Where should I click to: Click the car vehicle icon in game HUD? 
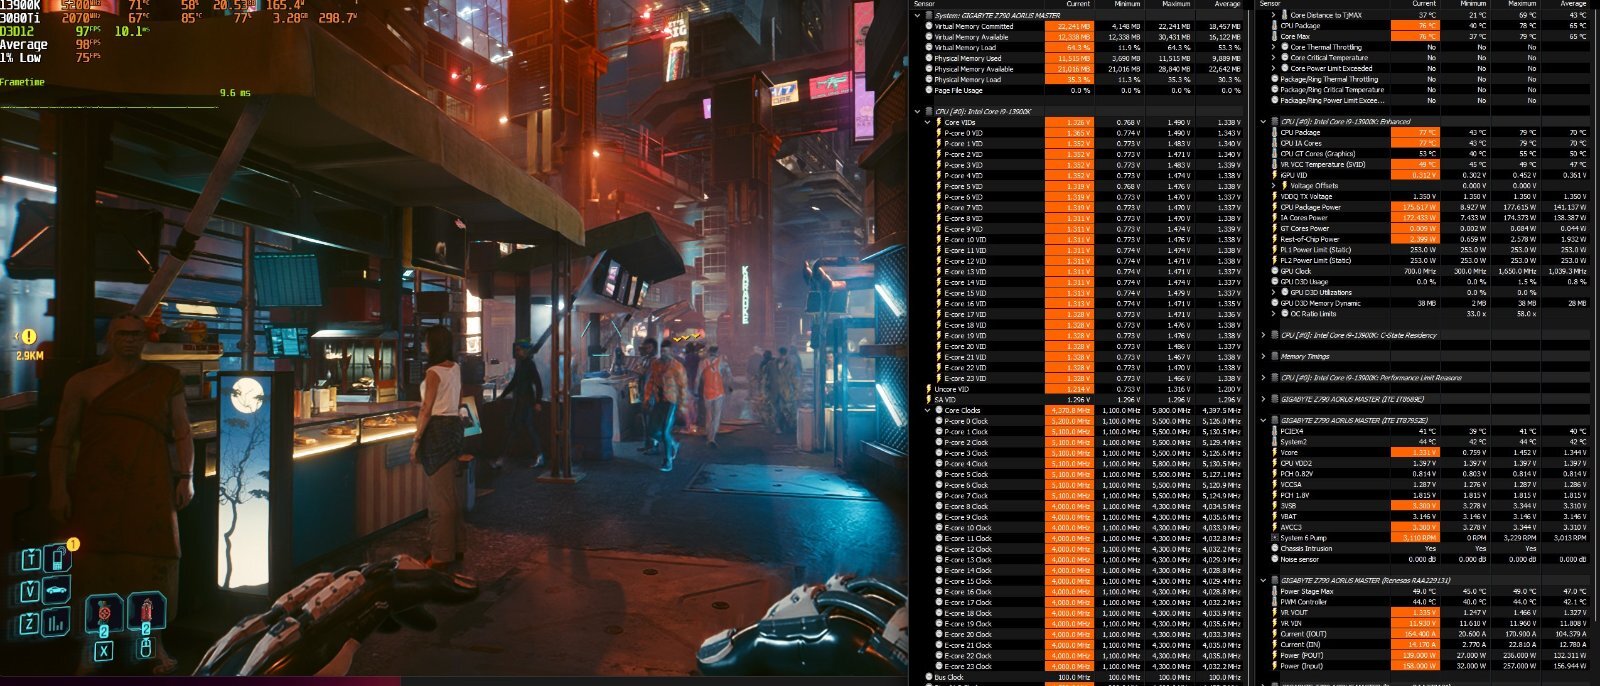(x=58, y=589)
